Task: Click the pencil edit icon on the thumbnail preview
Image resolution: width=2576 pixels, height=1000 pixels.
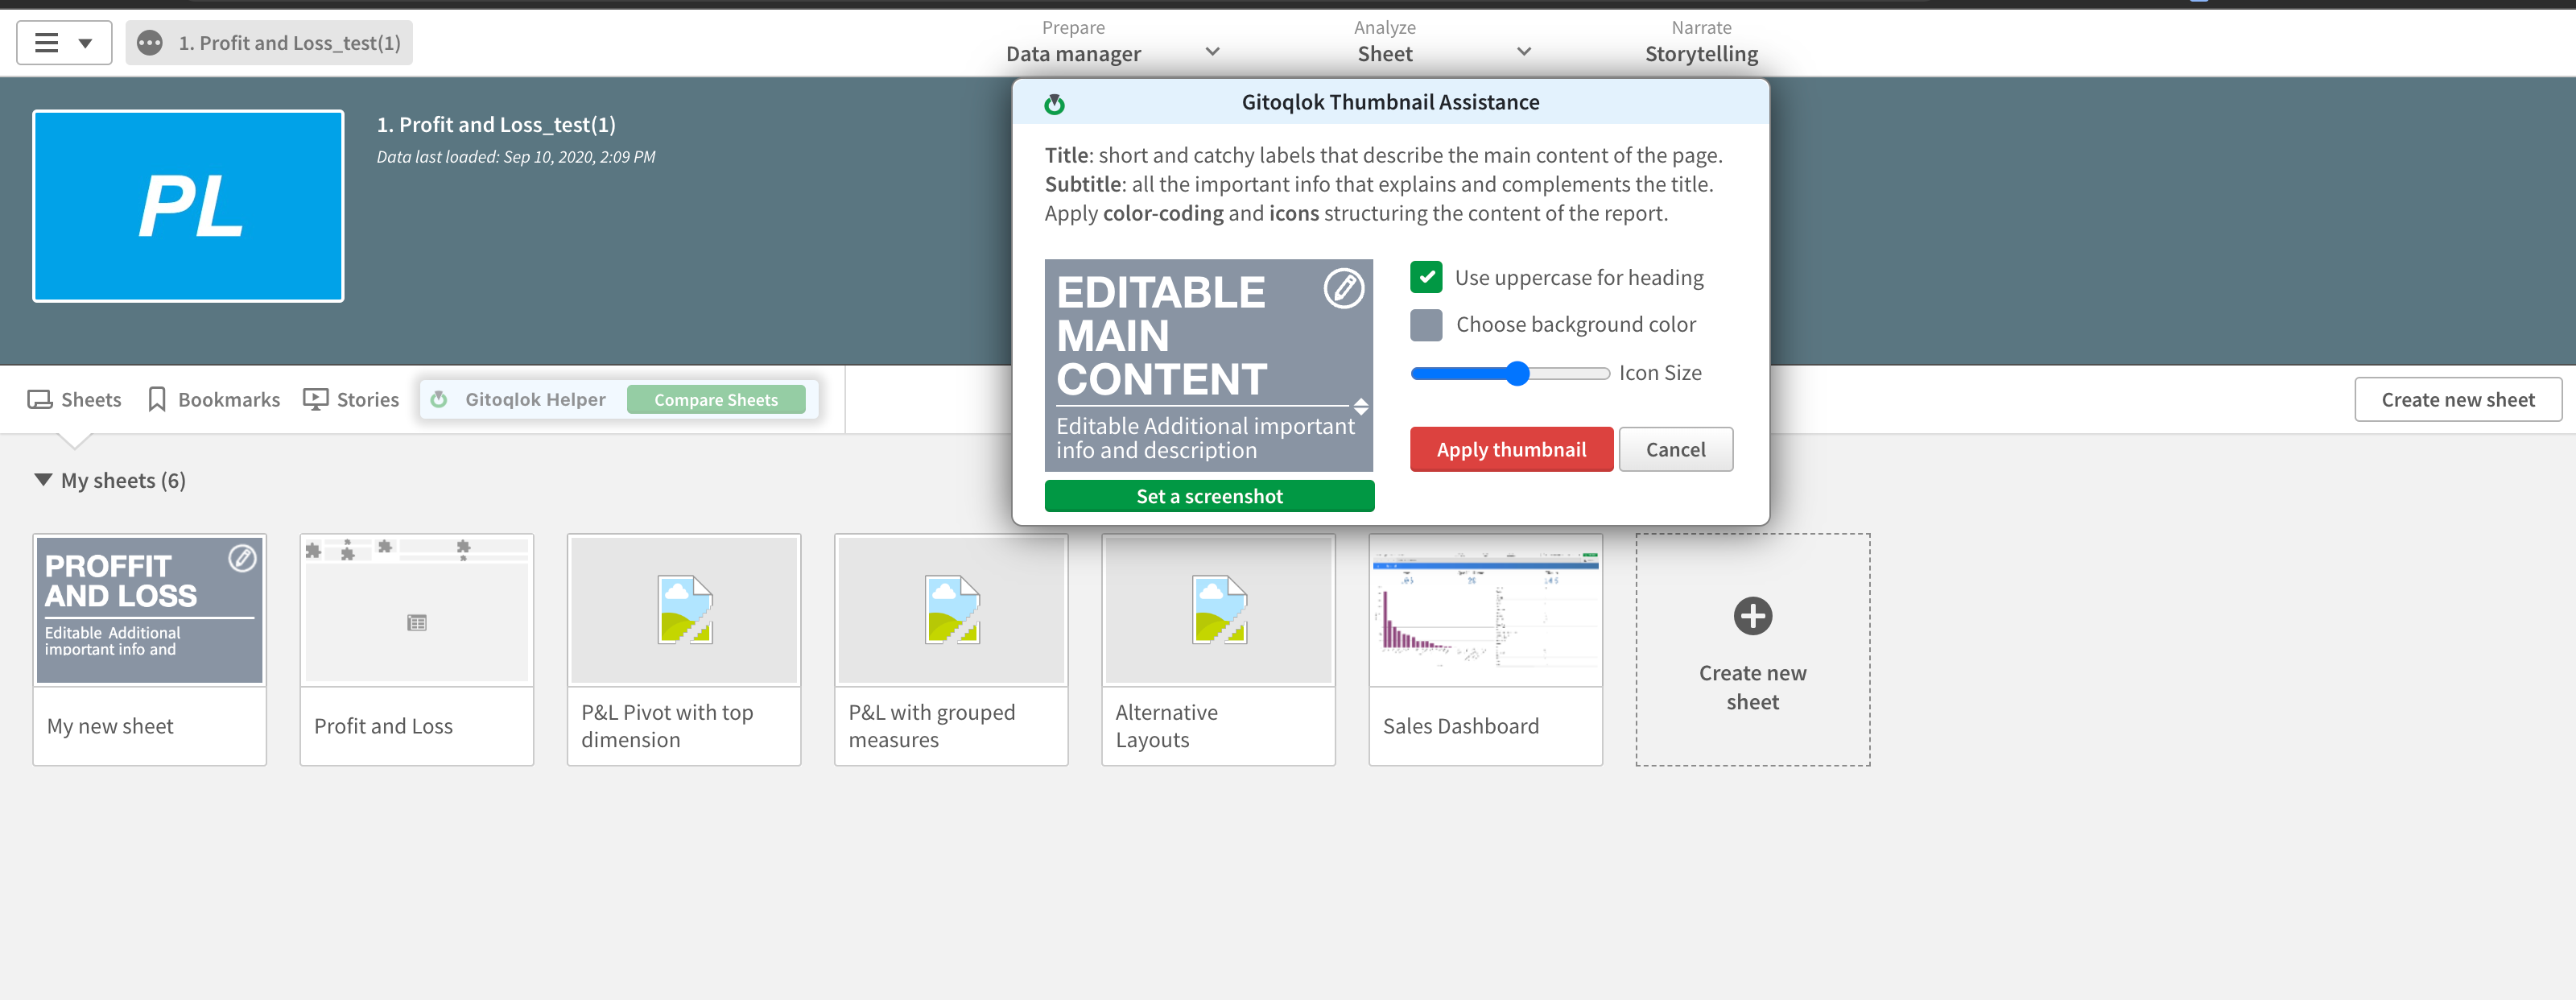Action: pos(1345,291)
